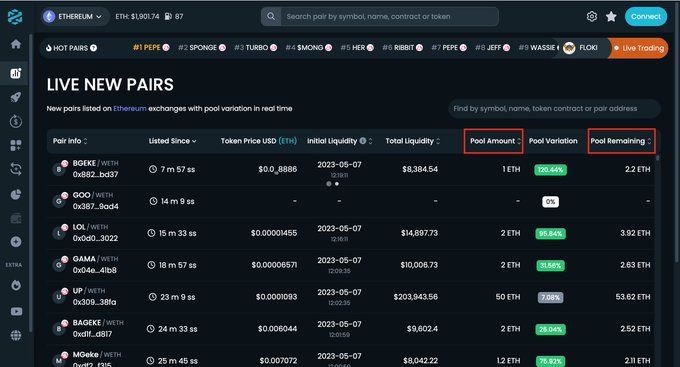This screenshot has width=680, height=367.
Task: Click the globe icon in sidebar
Action: tap(16, 335)
